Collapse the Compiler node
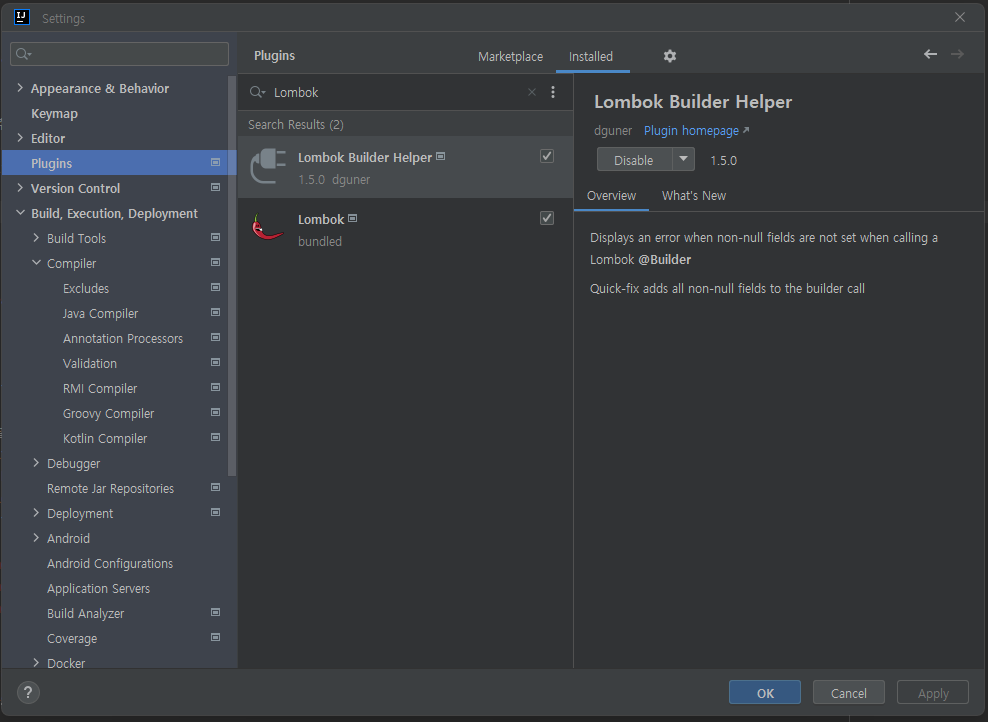 point(36,263)
